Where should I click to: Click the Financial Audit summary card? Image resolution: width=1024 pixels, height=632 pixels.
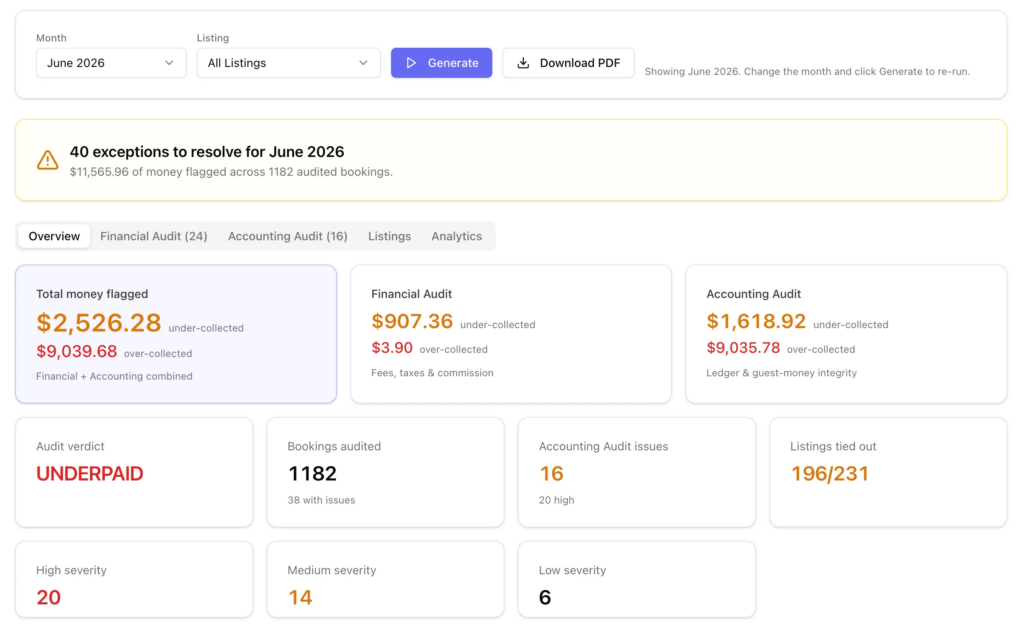coord(511,334)
